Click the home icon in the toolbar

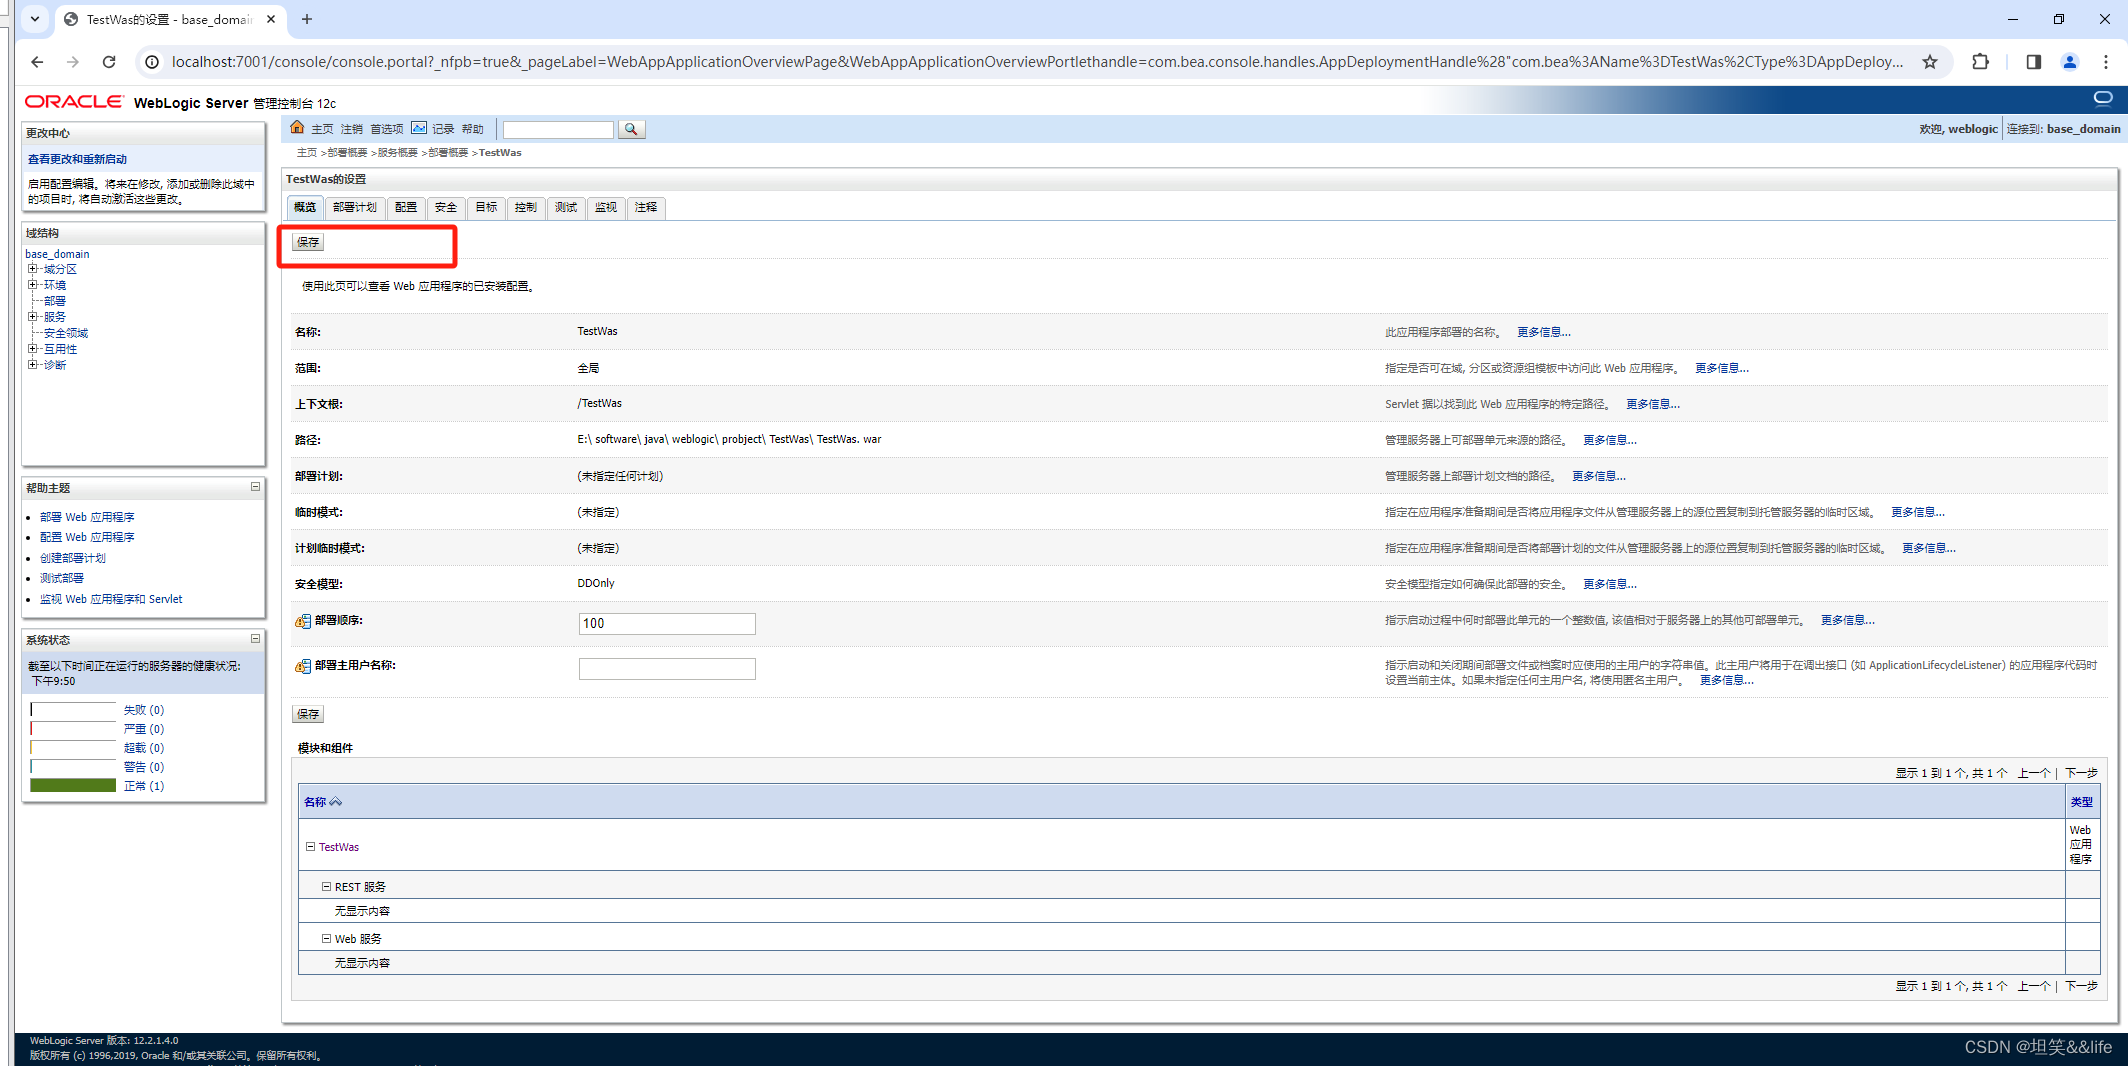tap(297, 128)
